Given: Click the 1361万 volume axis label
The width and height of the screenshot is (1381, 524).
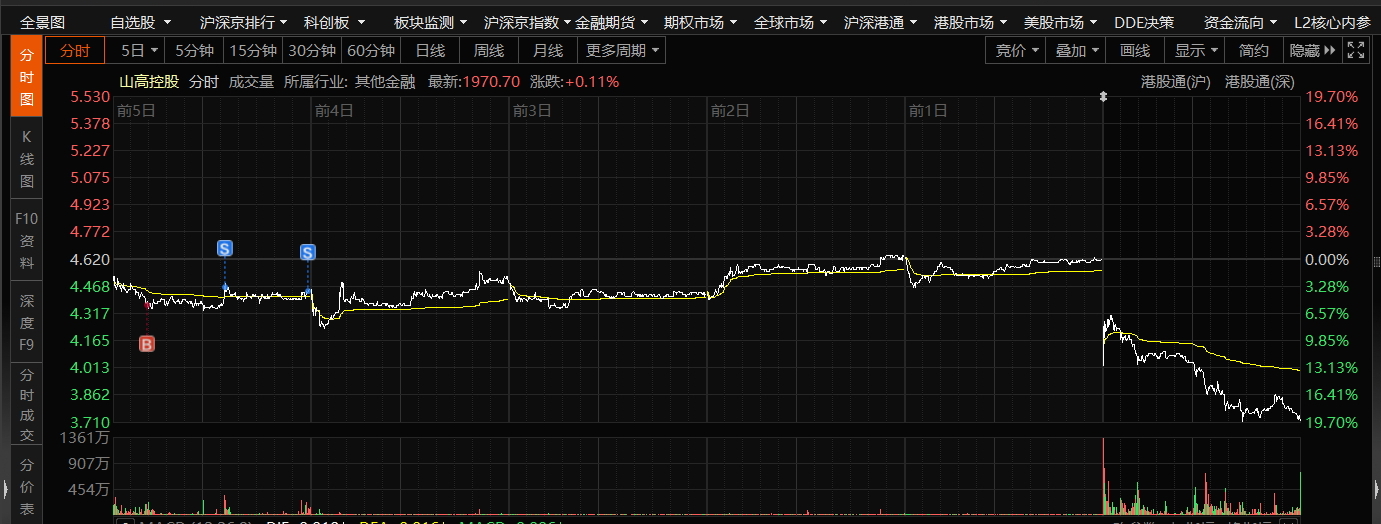Looking at the screenshot, I should (x=84, y=437).
